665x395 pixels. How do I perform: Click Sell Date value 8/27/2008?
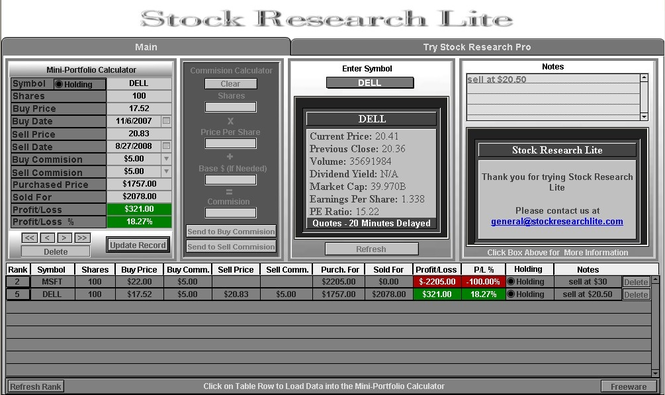pyautogui.click(x=134, y=146)
